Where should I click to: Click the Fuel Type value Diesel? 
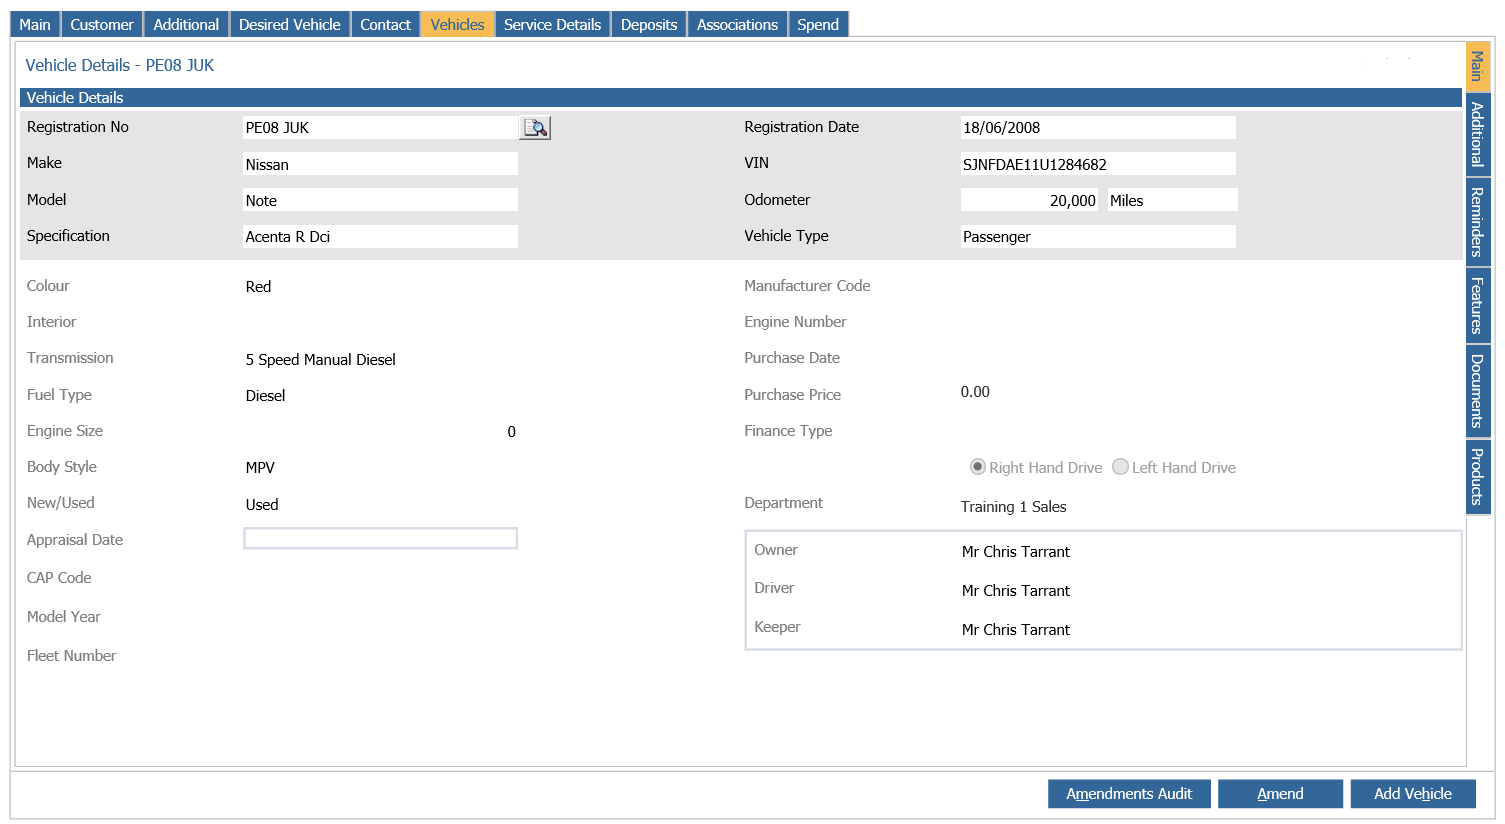pos(265,396)
